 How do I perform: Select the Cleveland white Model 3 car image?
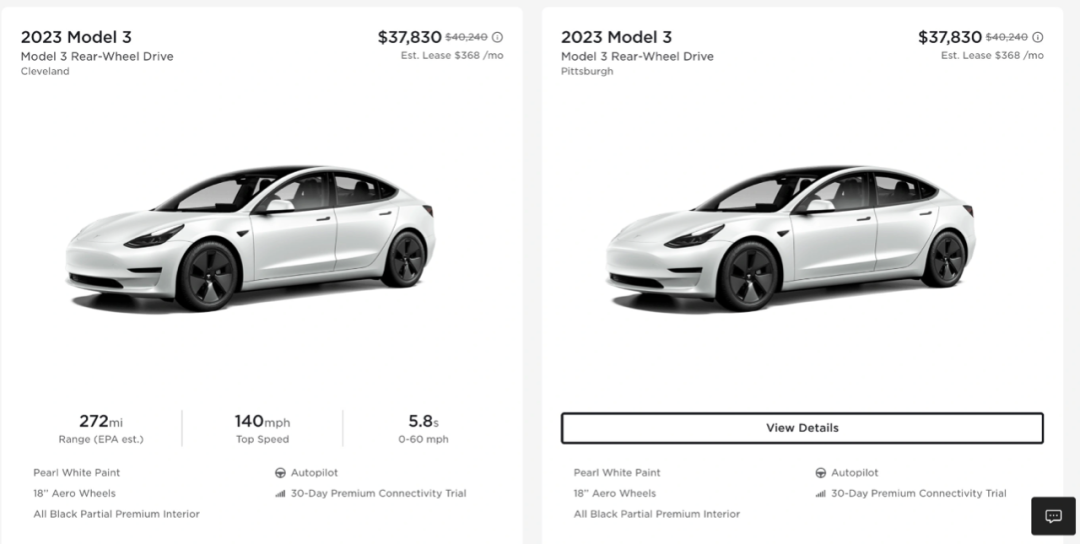pos(250,238)
